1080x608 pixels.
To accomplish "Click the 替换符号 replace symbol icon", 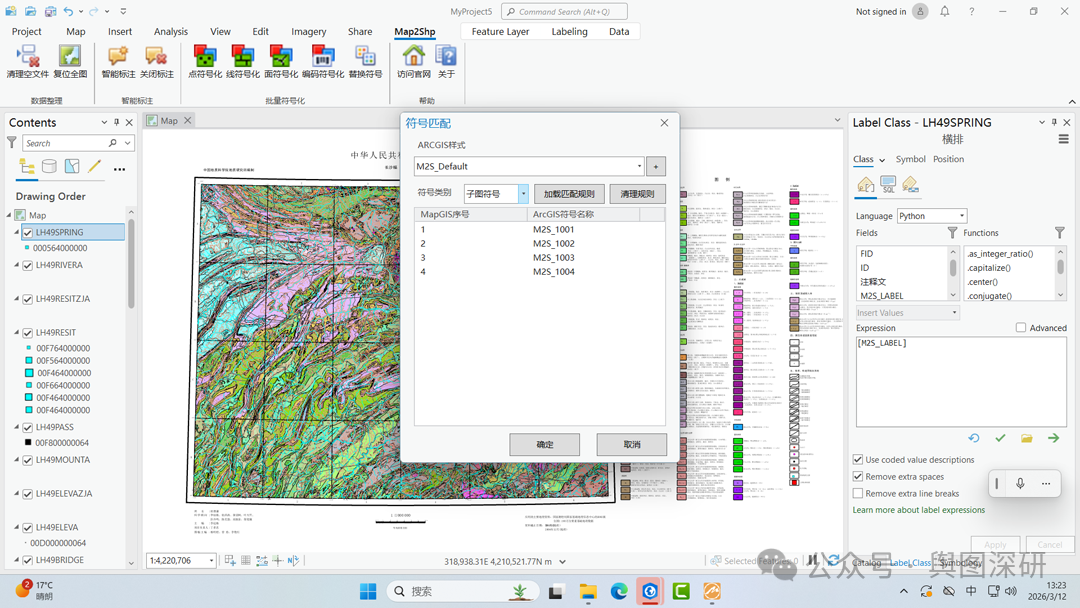I will tap(365, 56).
